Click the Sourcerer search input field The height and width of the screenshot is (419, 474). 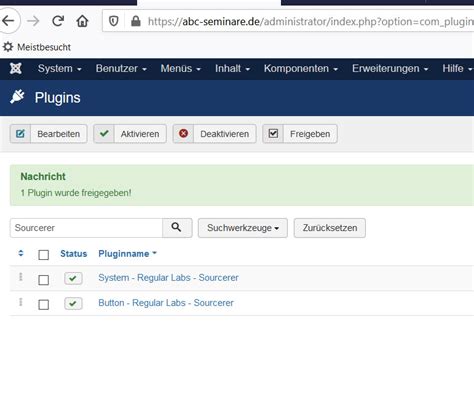pyautogui.click(x=86, y=228)
